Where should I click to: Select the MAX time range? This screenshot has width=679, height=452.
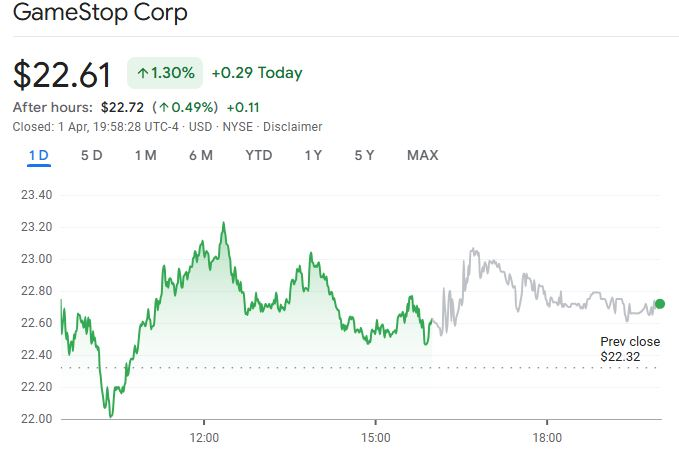pos(422,155)
